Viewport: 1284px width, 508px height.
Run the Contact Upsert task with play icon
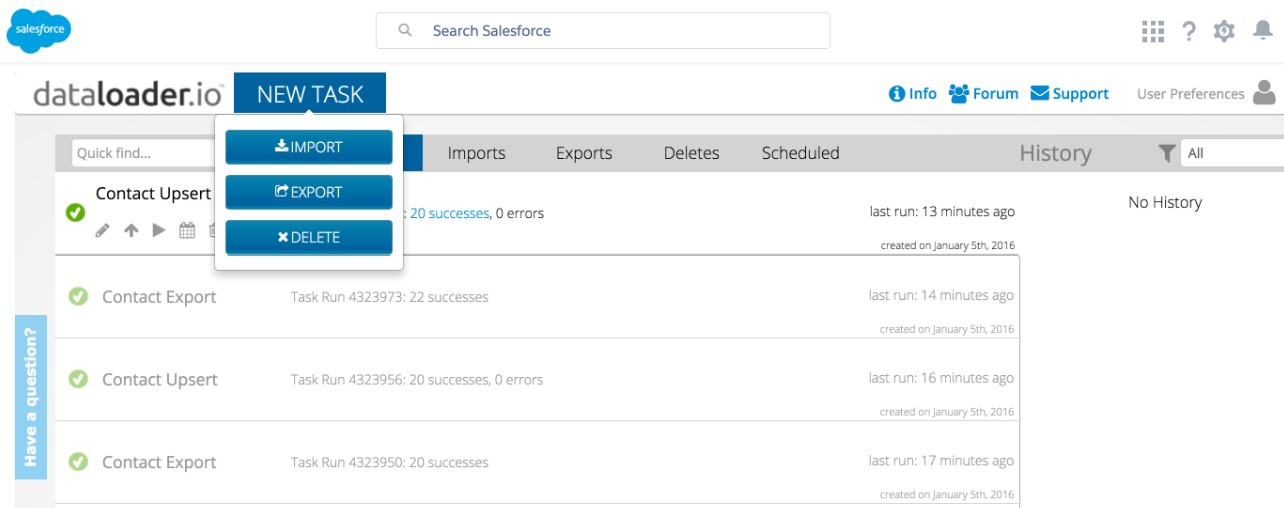tap(158, 231)
